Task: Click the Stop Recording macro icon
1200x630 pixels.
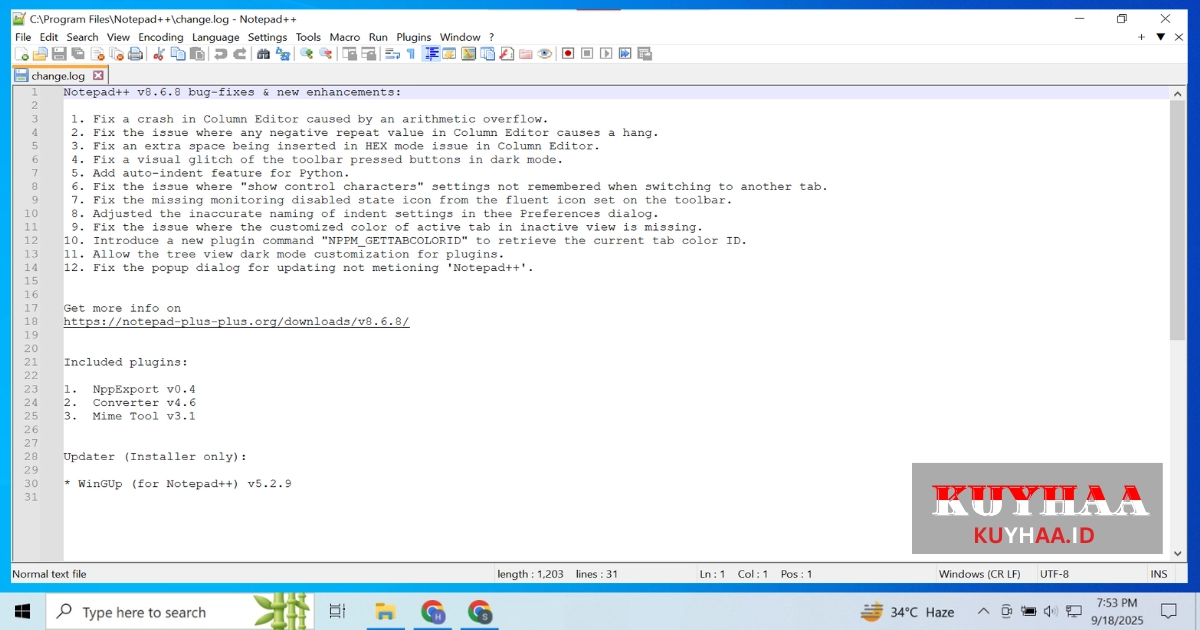Action: (587, 54)
